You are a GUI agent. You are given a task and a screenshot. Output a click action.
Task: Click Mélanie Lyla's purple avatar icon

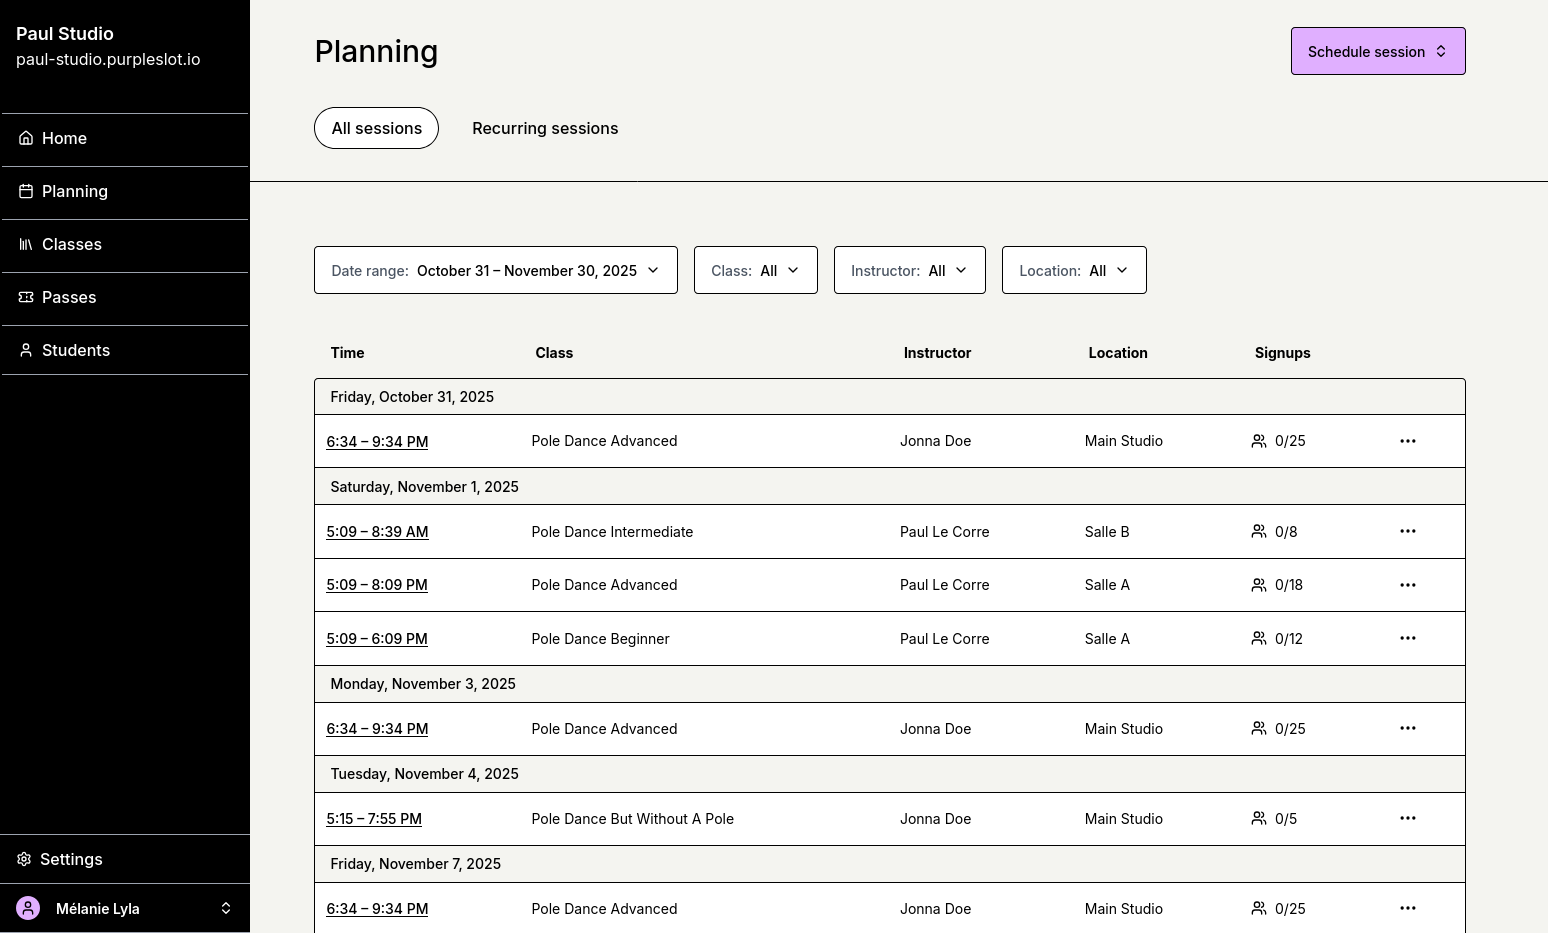point(28,908)
